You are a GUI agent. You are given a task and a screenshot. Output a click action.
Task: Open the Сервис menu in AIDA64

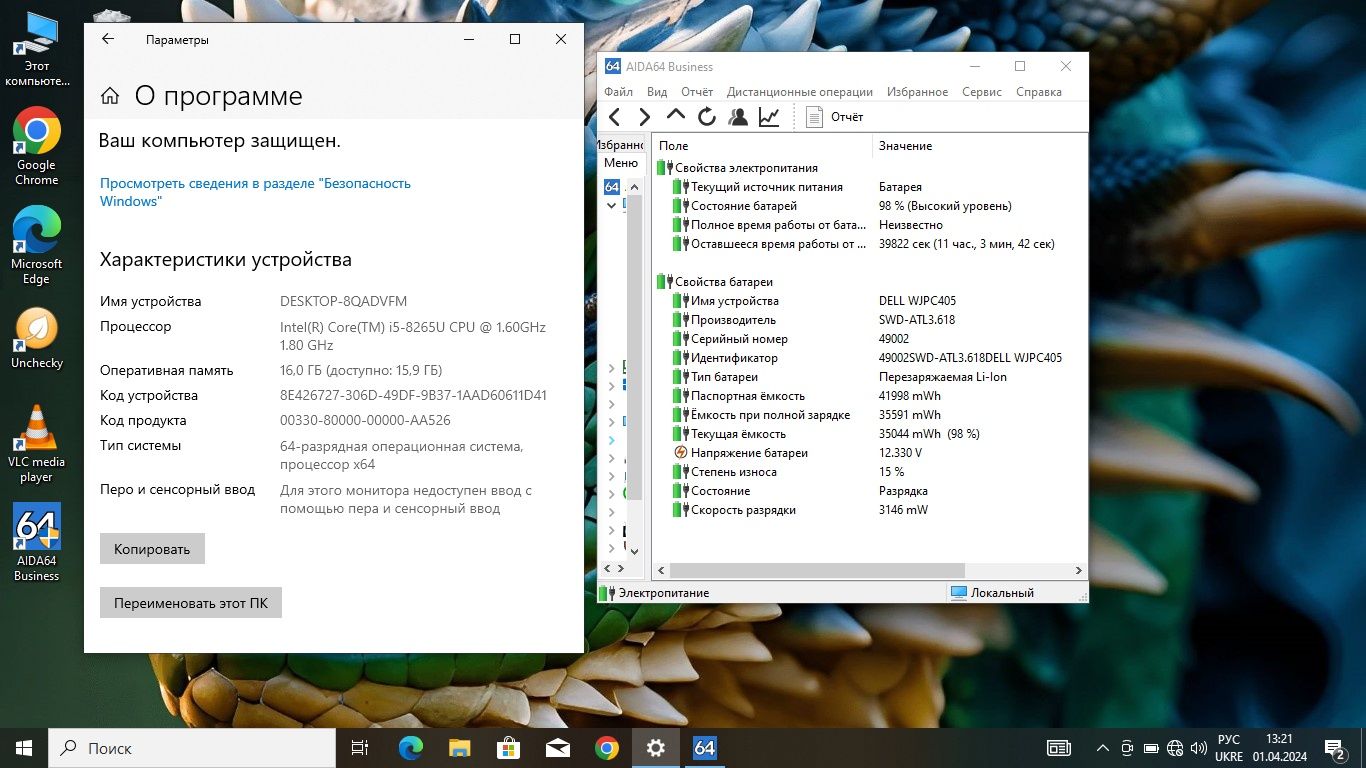tap(982, 91)
